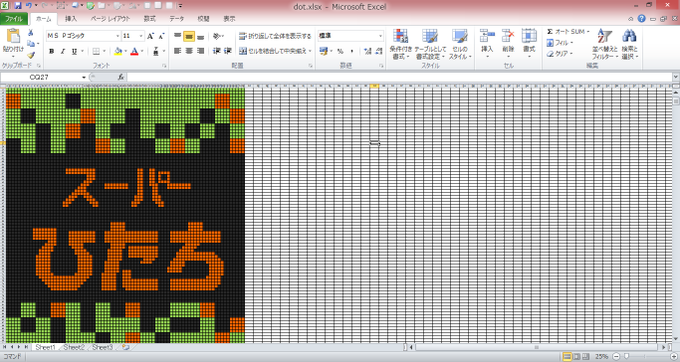Viewport: 680px width, 362px height.
Task: Toggle Italic formatting
Action: coord(63,51)
